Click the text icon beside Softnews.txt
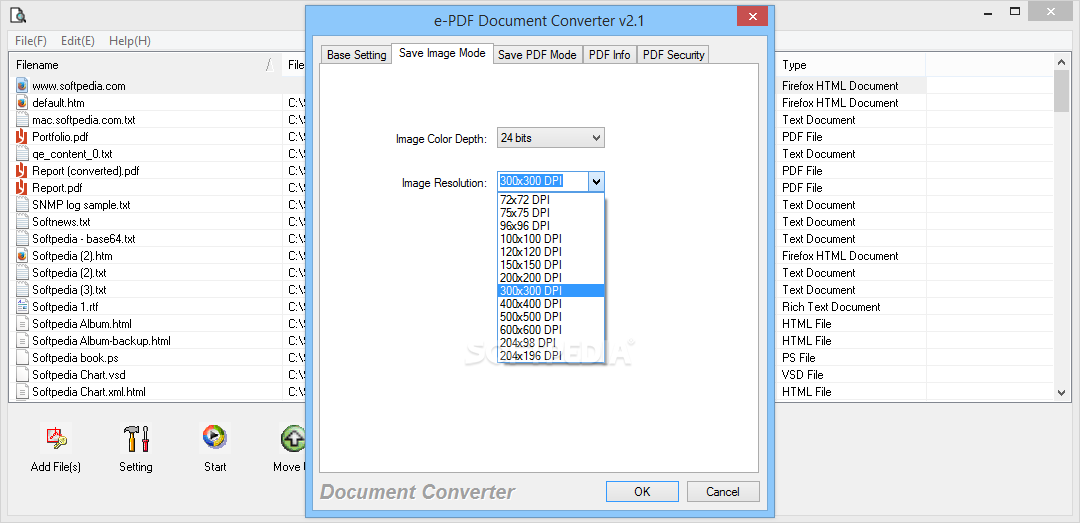This screenshot has width=1080, height=523. click(22, 222)
